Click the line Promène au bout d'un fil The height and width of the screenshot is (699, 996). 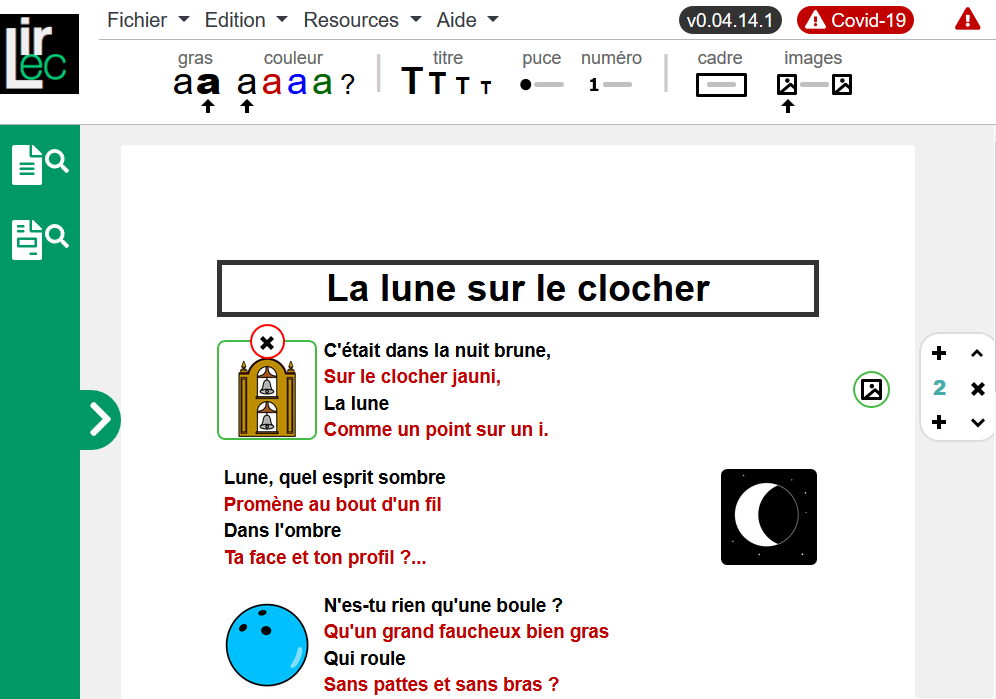[x=332, y=504]
